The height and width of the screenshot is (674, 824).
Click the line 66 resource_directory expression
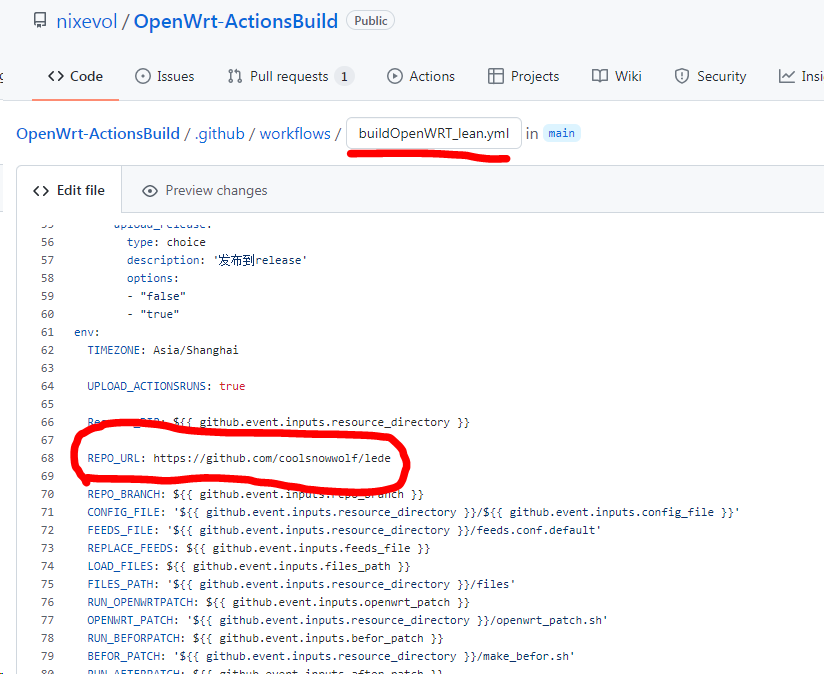pos(321,422)
